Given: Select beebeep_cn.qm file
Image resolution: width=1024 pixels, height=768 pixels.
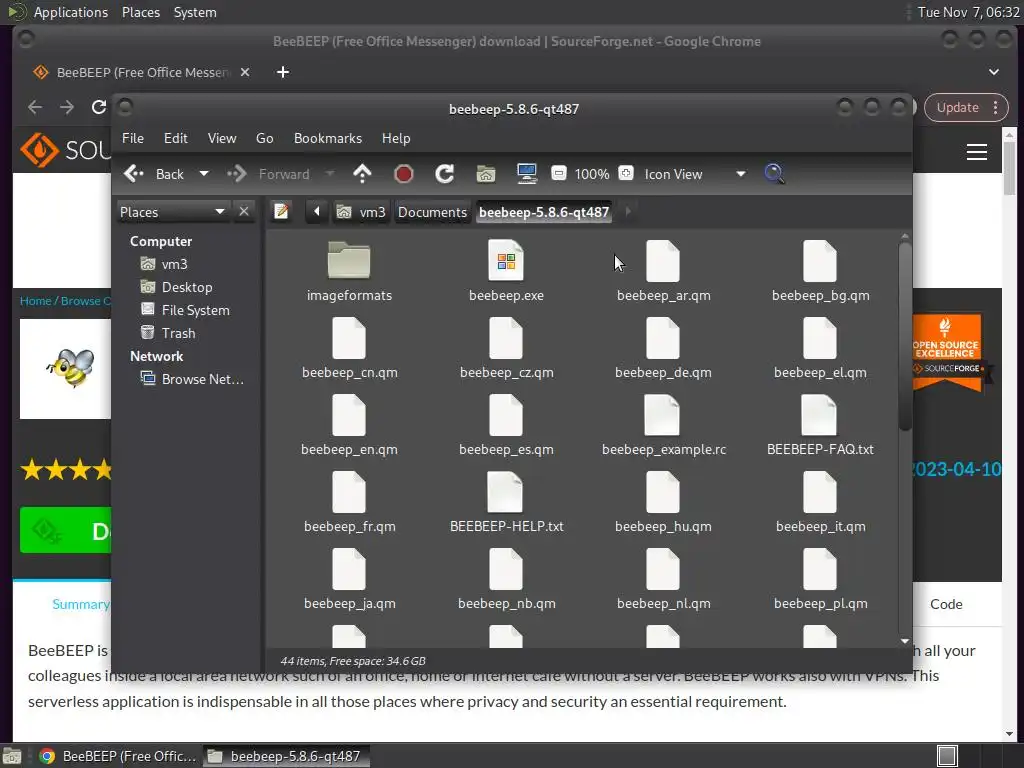Looking at the screenshot, I should pos(349,348).
